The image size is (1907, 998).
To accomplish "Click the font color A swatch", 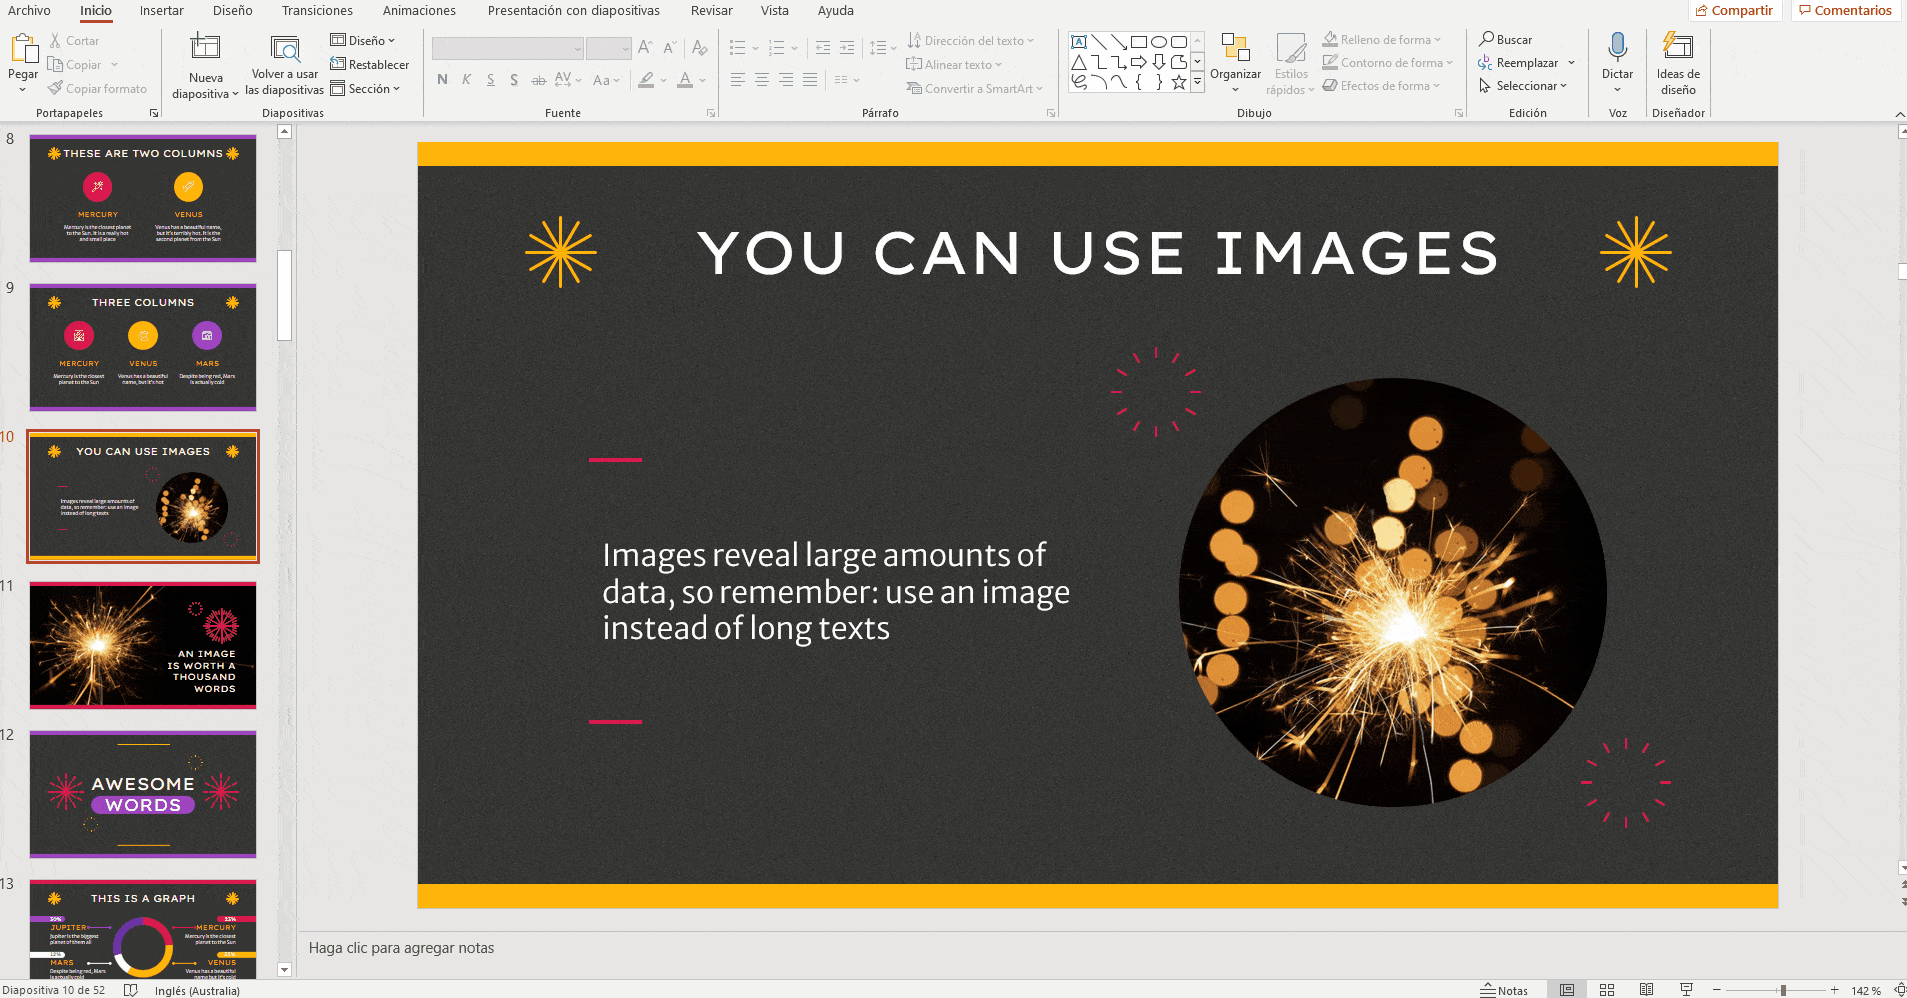I will tap(685, 80).
